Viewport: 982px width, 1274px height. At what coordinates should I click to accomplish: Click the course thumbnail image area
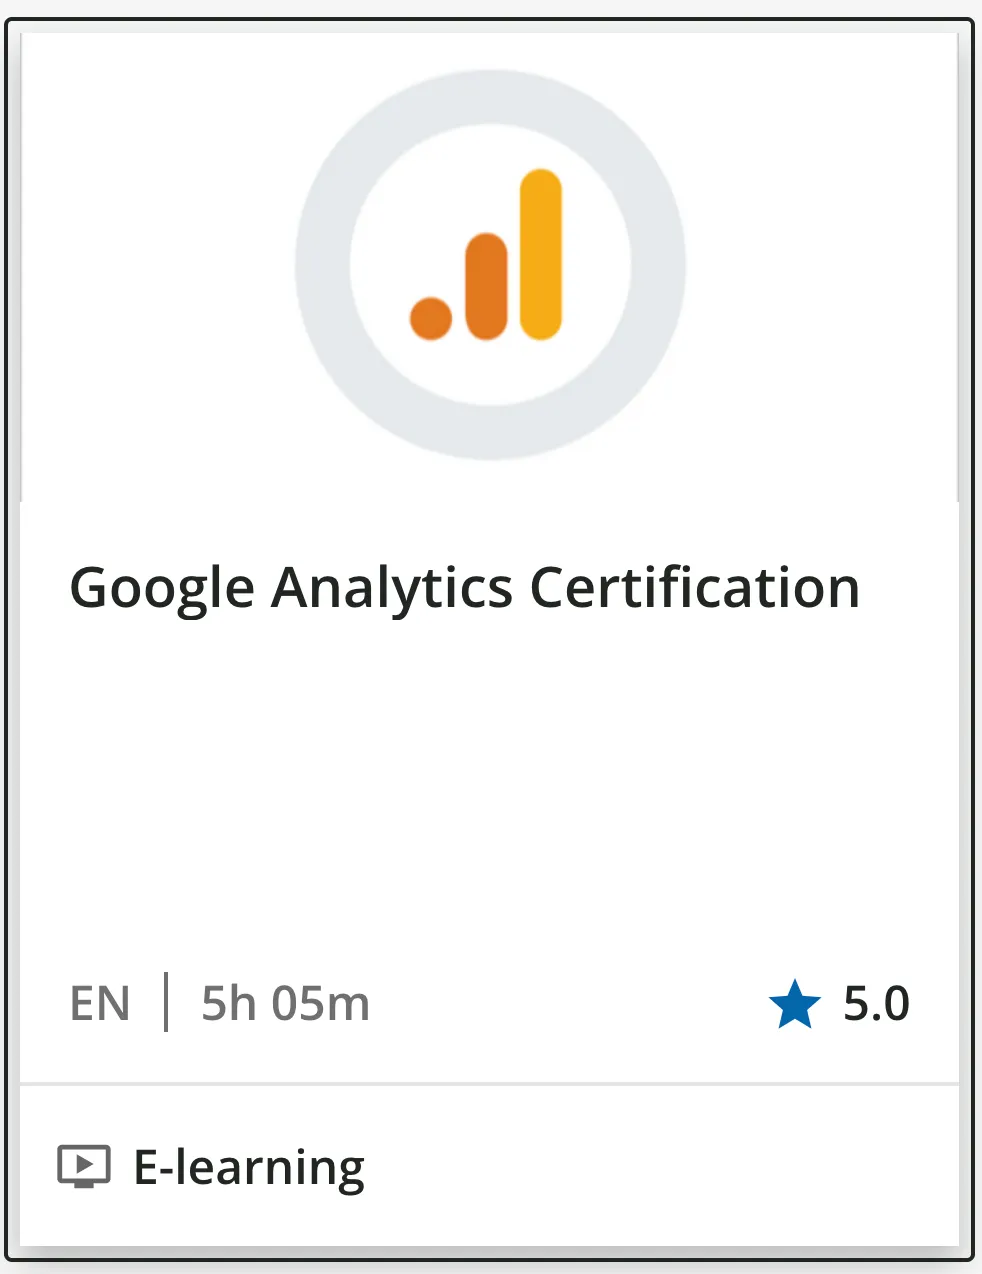click(x=490, y=260)
